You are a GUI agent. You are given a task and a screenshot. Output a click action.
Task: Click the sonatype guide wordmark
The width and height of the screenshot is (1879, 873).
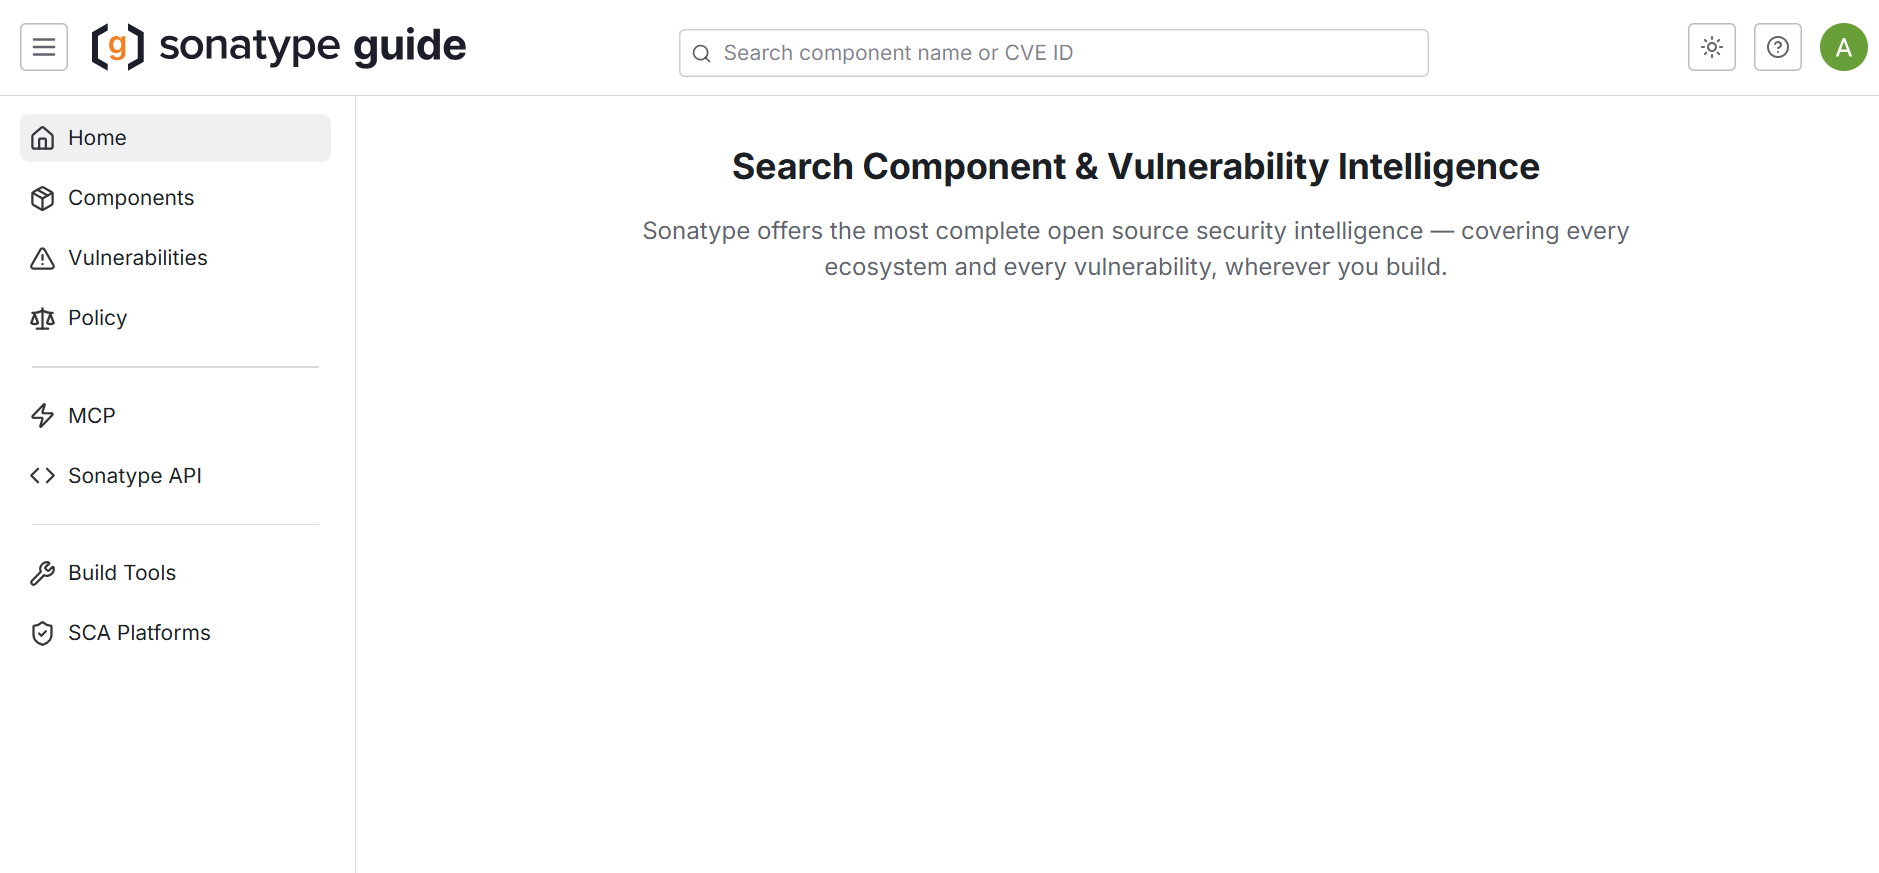click(x=312, y=46)
